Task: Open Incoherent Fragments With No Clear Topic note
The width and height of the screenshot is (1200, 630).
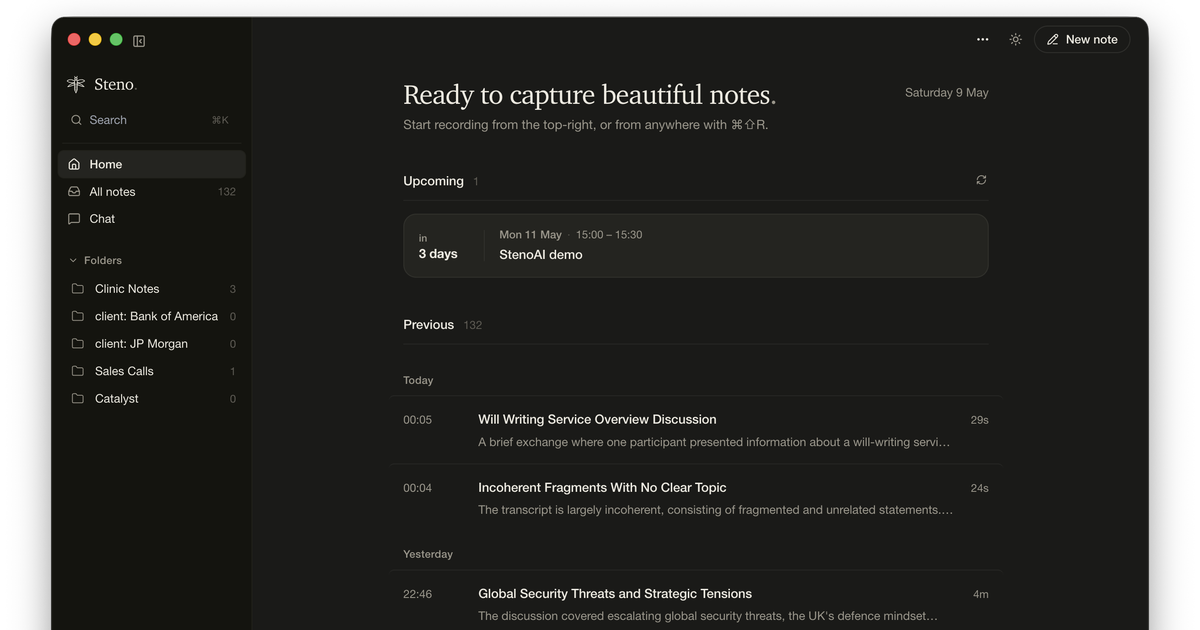Action: (x=696, y=498)
